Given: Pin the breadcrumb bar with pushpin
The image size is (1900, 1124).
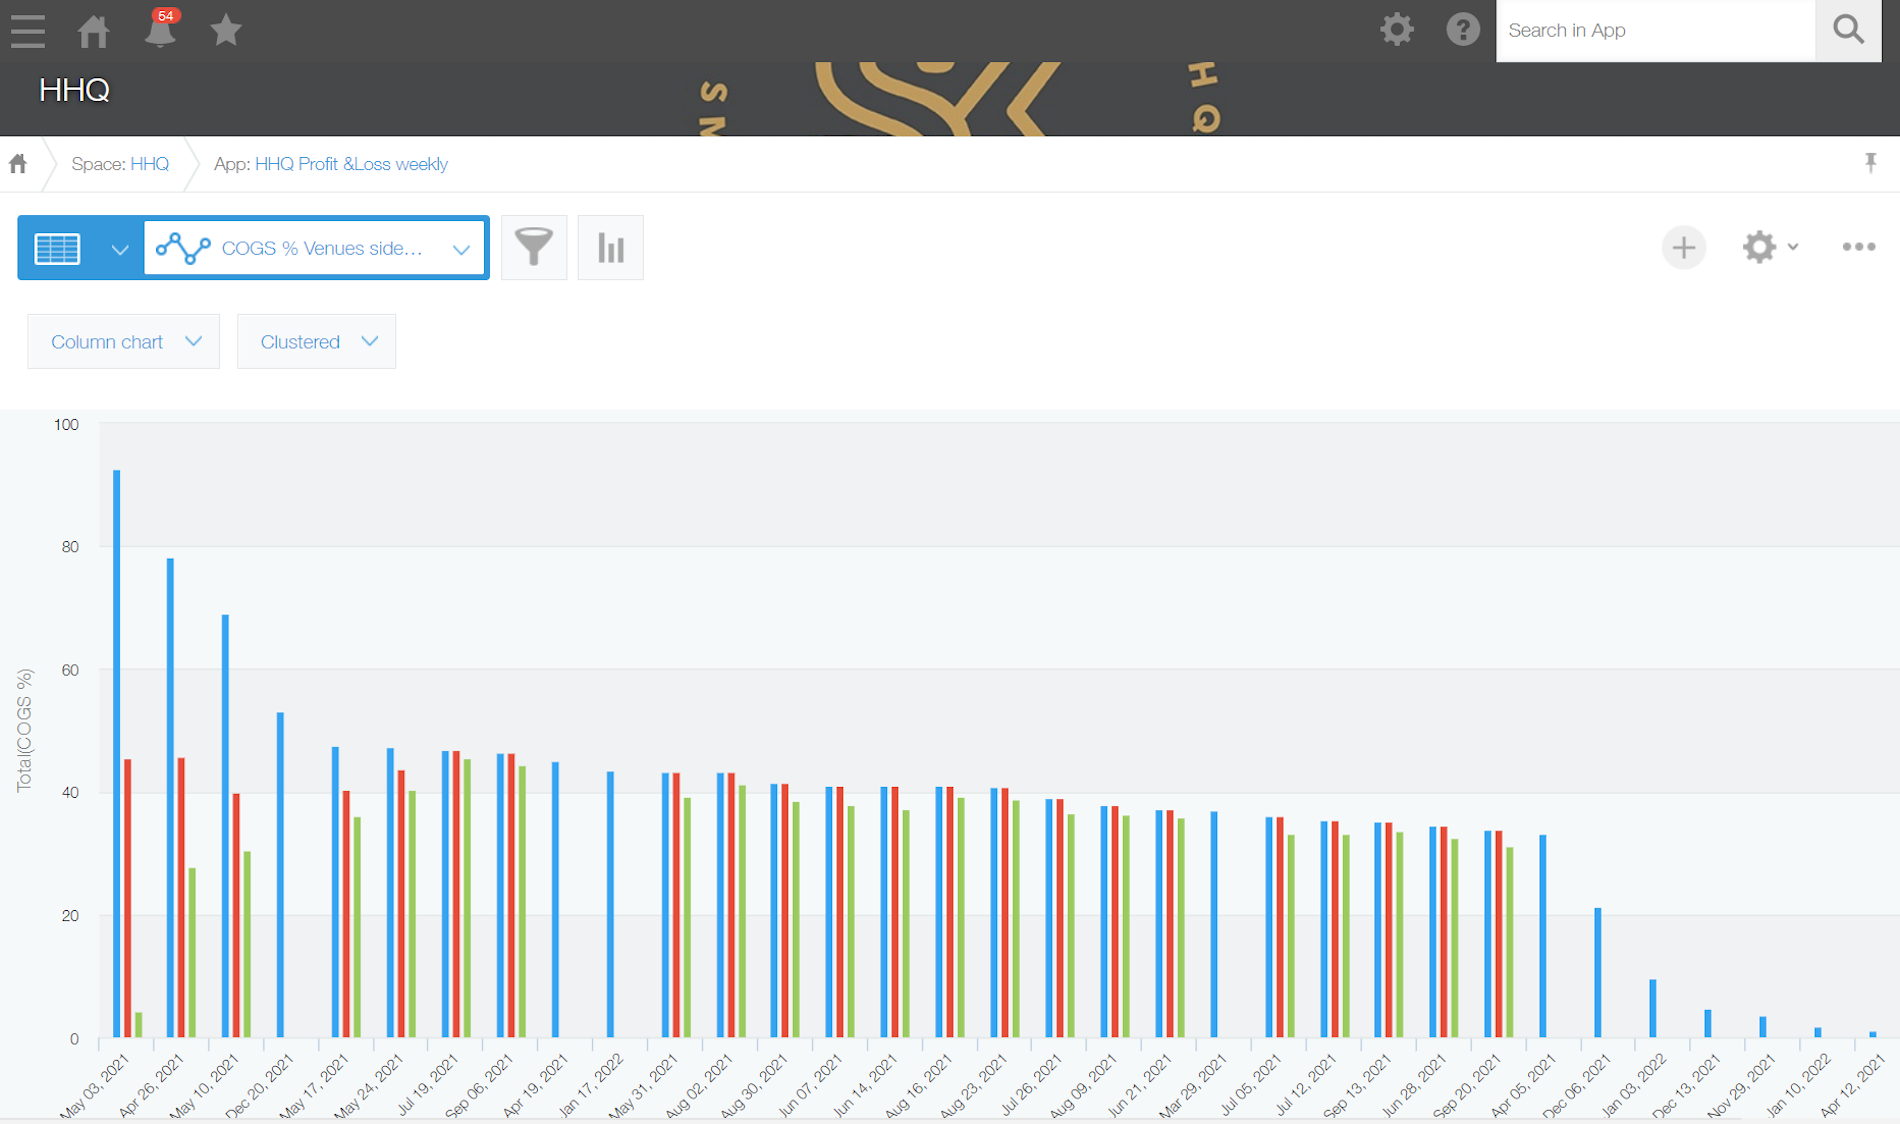Looking at the screenshot, I should (1870, 163).
